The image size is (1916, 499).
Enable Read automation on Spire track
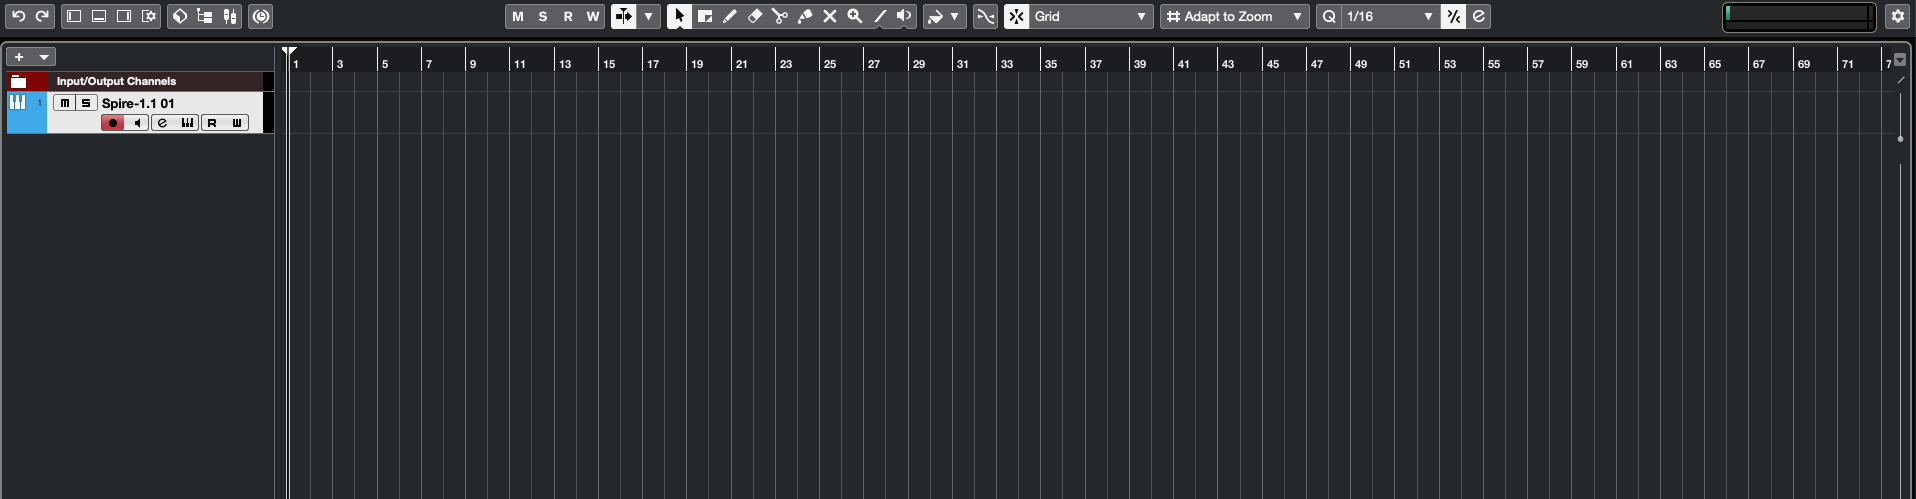(x=212, y=123)
